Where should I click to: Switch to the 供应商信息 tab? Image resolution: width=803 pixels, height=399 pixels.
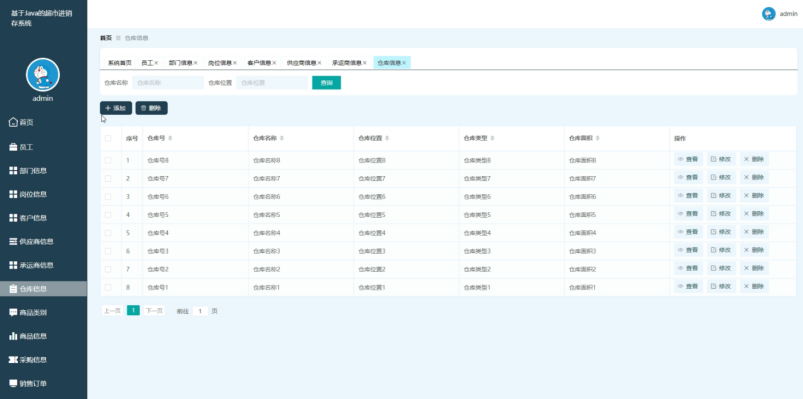pyautogui.click(x=301, y=63)
